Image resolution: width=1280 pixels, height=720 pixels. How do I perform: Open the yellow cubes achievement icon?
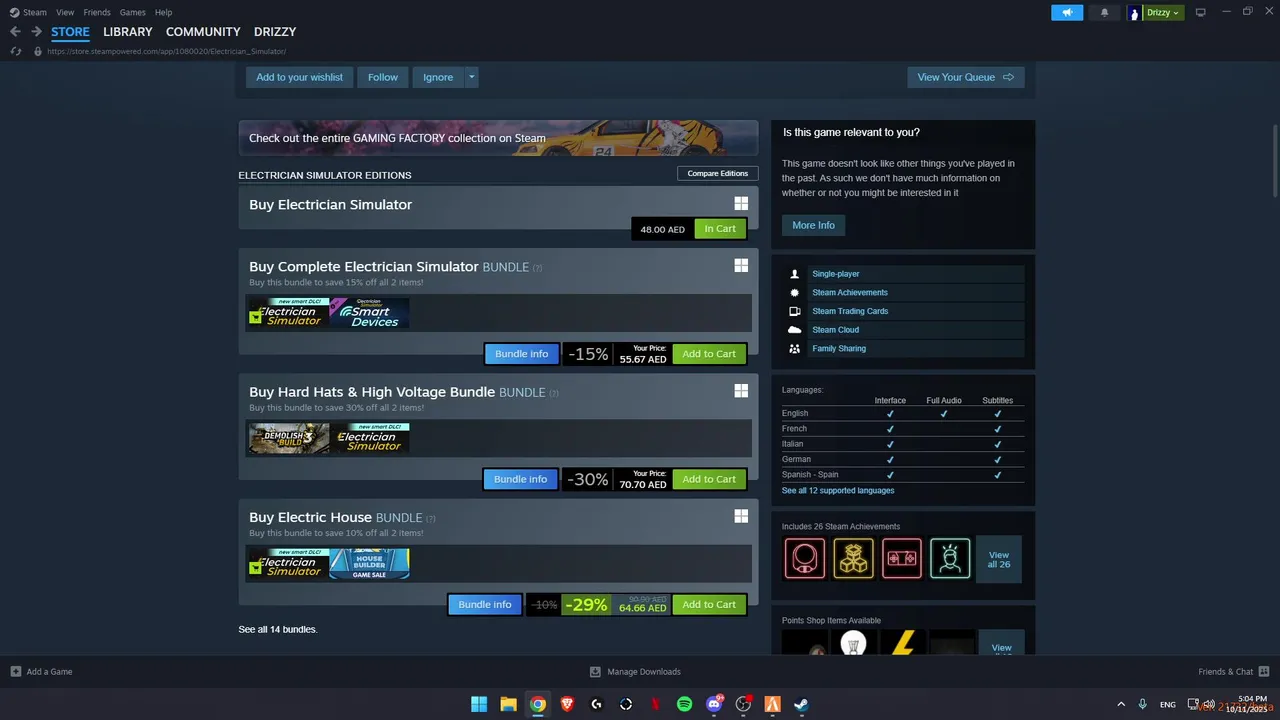(853, 558)
